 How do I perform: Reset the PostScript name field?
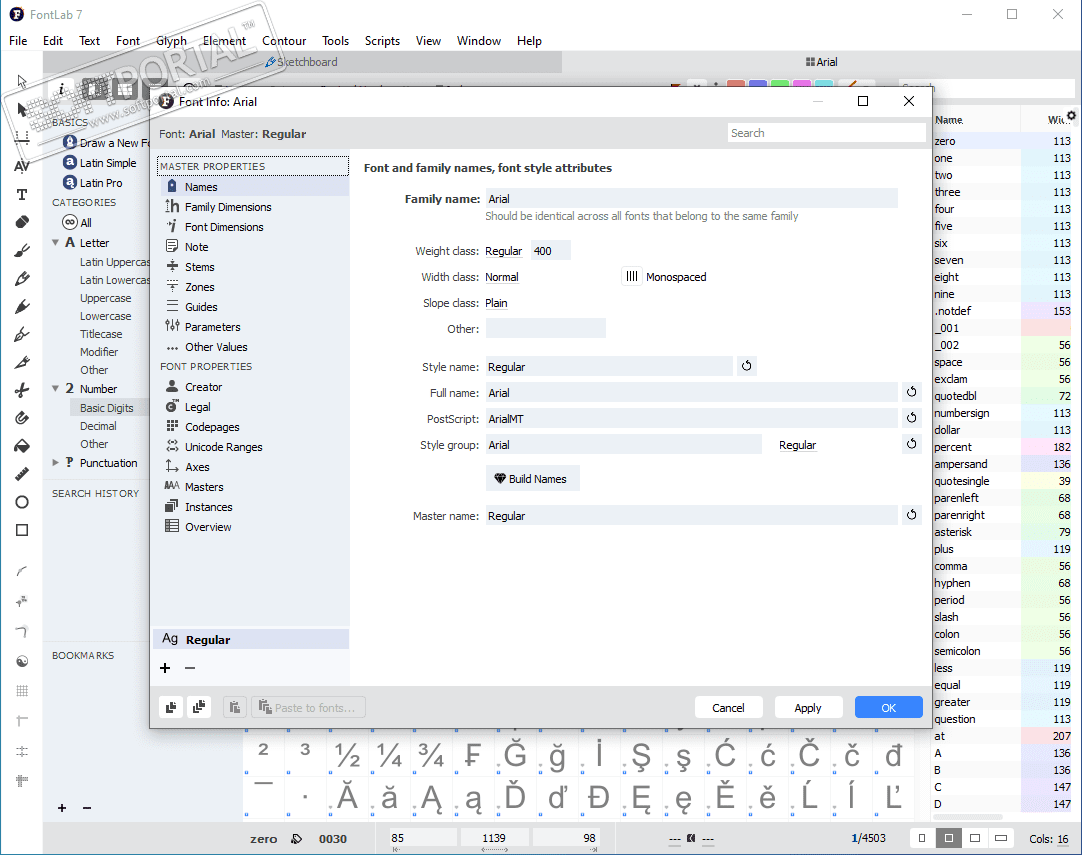click(x=912, y=418)
